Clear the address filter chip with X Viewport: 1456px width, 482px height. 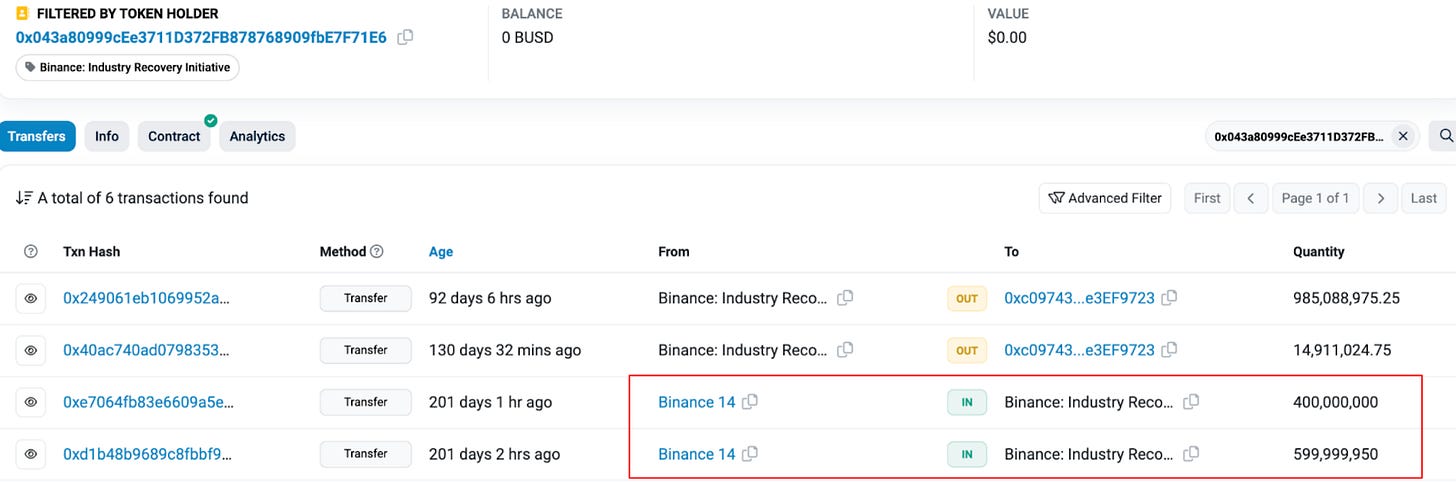click(x=1403, y=136)
